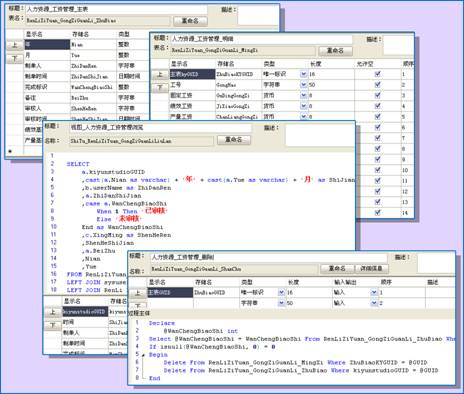
Task: Click 描述 box in 视图 window
Action: 320,135
